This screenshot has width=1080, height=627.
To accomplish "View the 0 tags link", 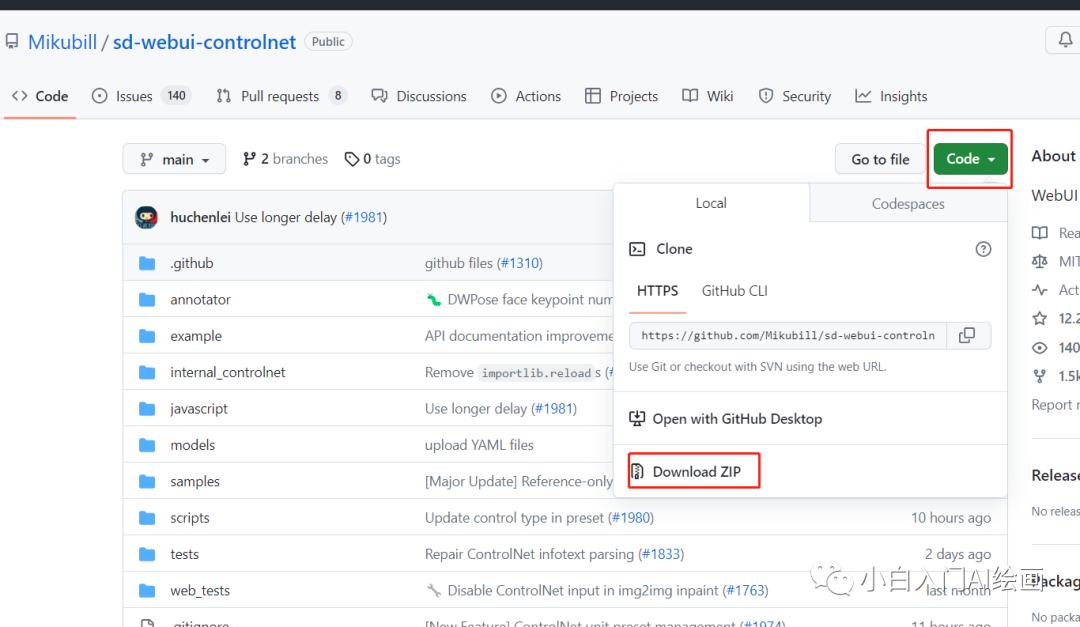I will [x=373, y=159].
